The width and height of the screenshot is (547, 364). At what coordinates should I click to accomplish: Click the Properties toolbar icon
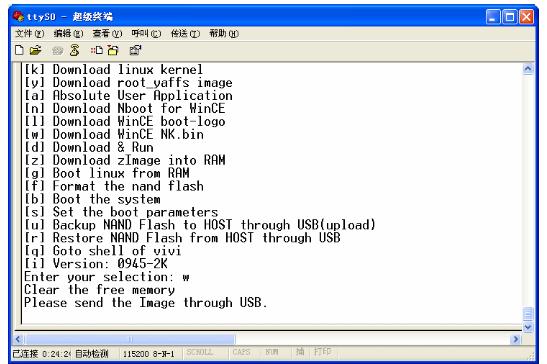[135, 50]
